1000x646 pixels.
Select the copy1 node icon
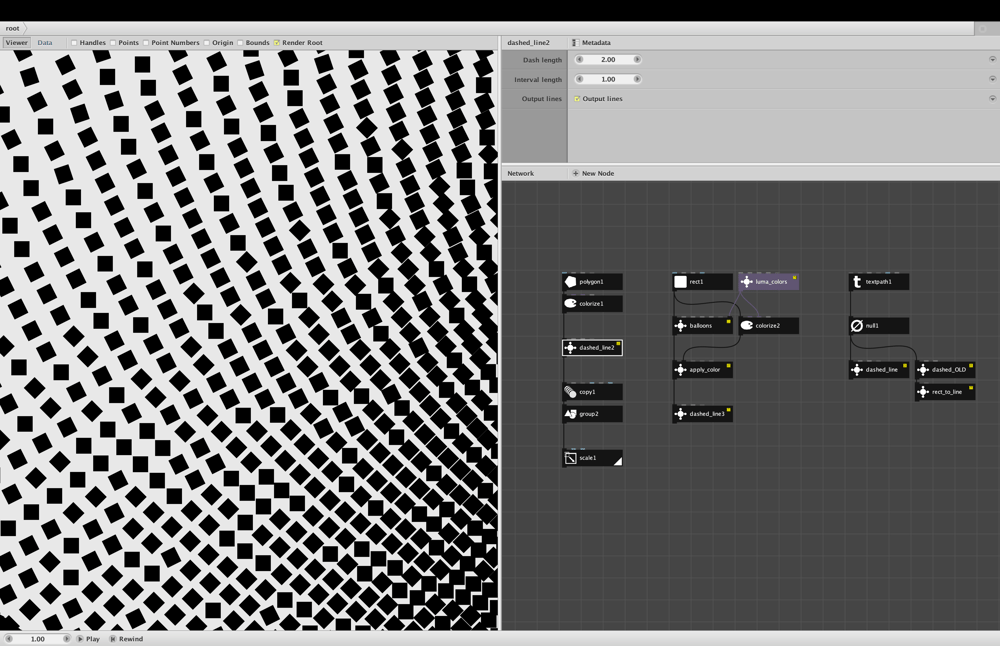[570, 392]
